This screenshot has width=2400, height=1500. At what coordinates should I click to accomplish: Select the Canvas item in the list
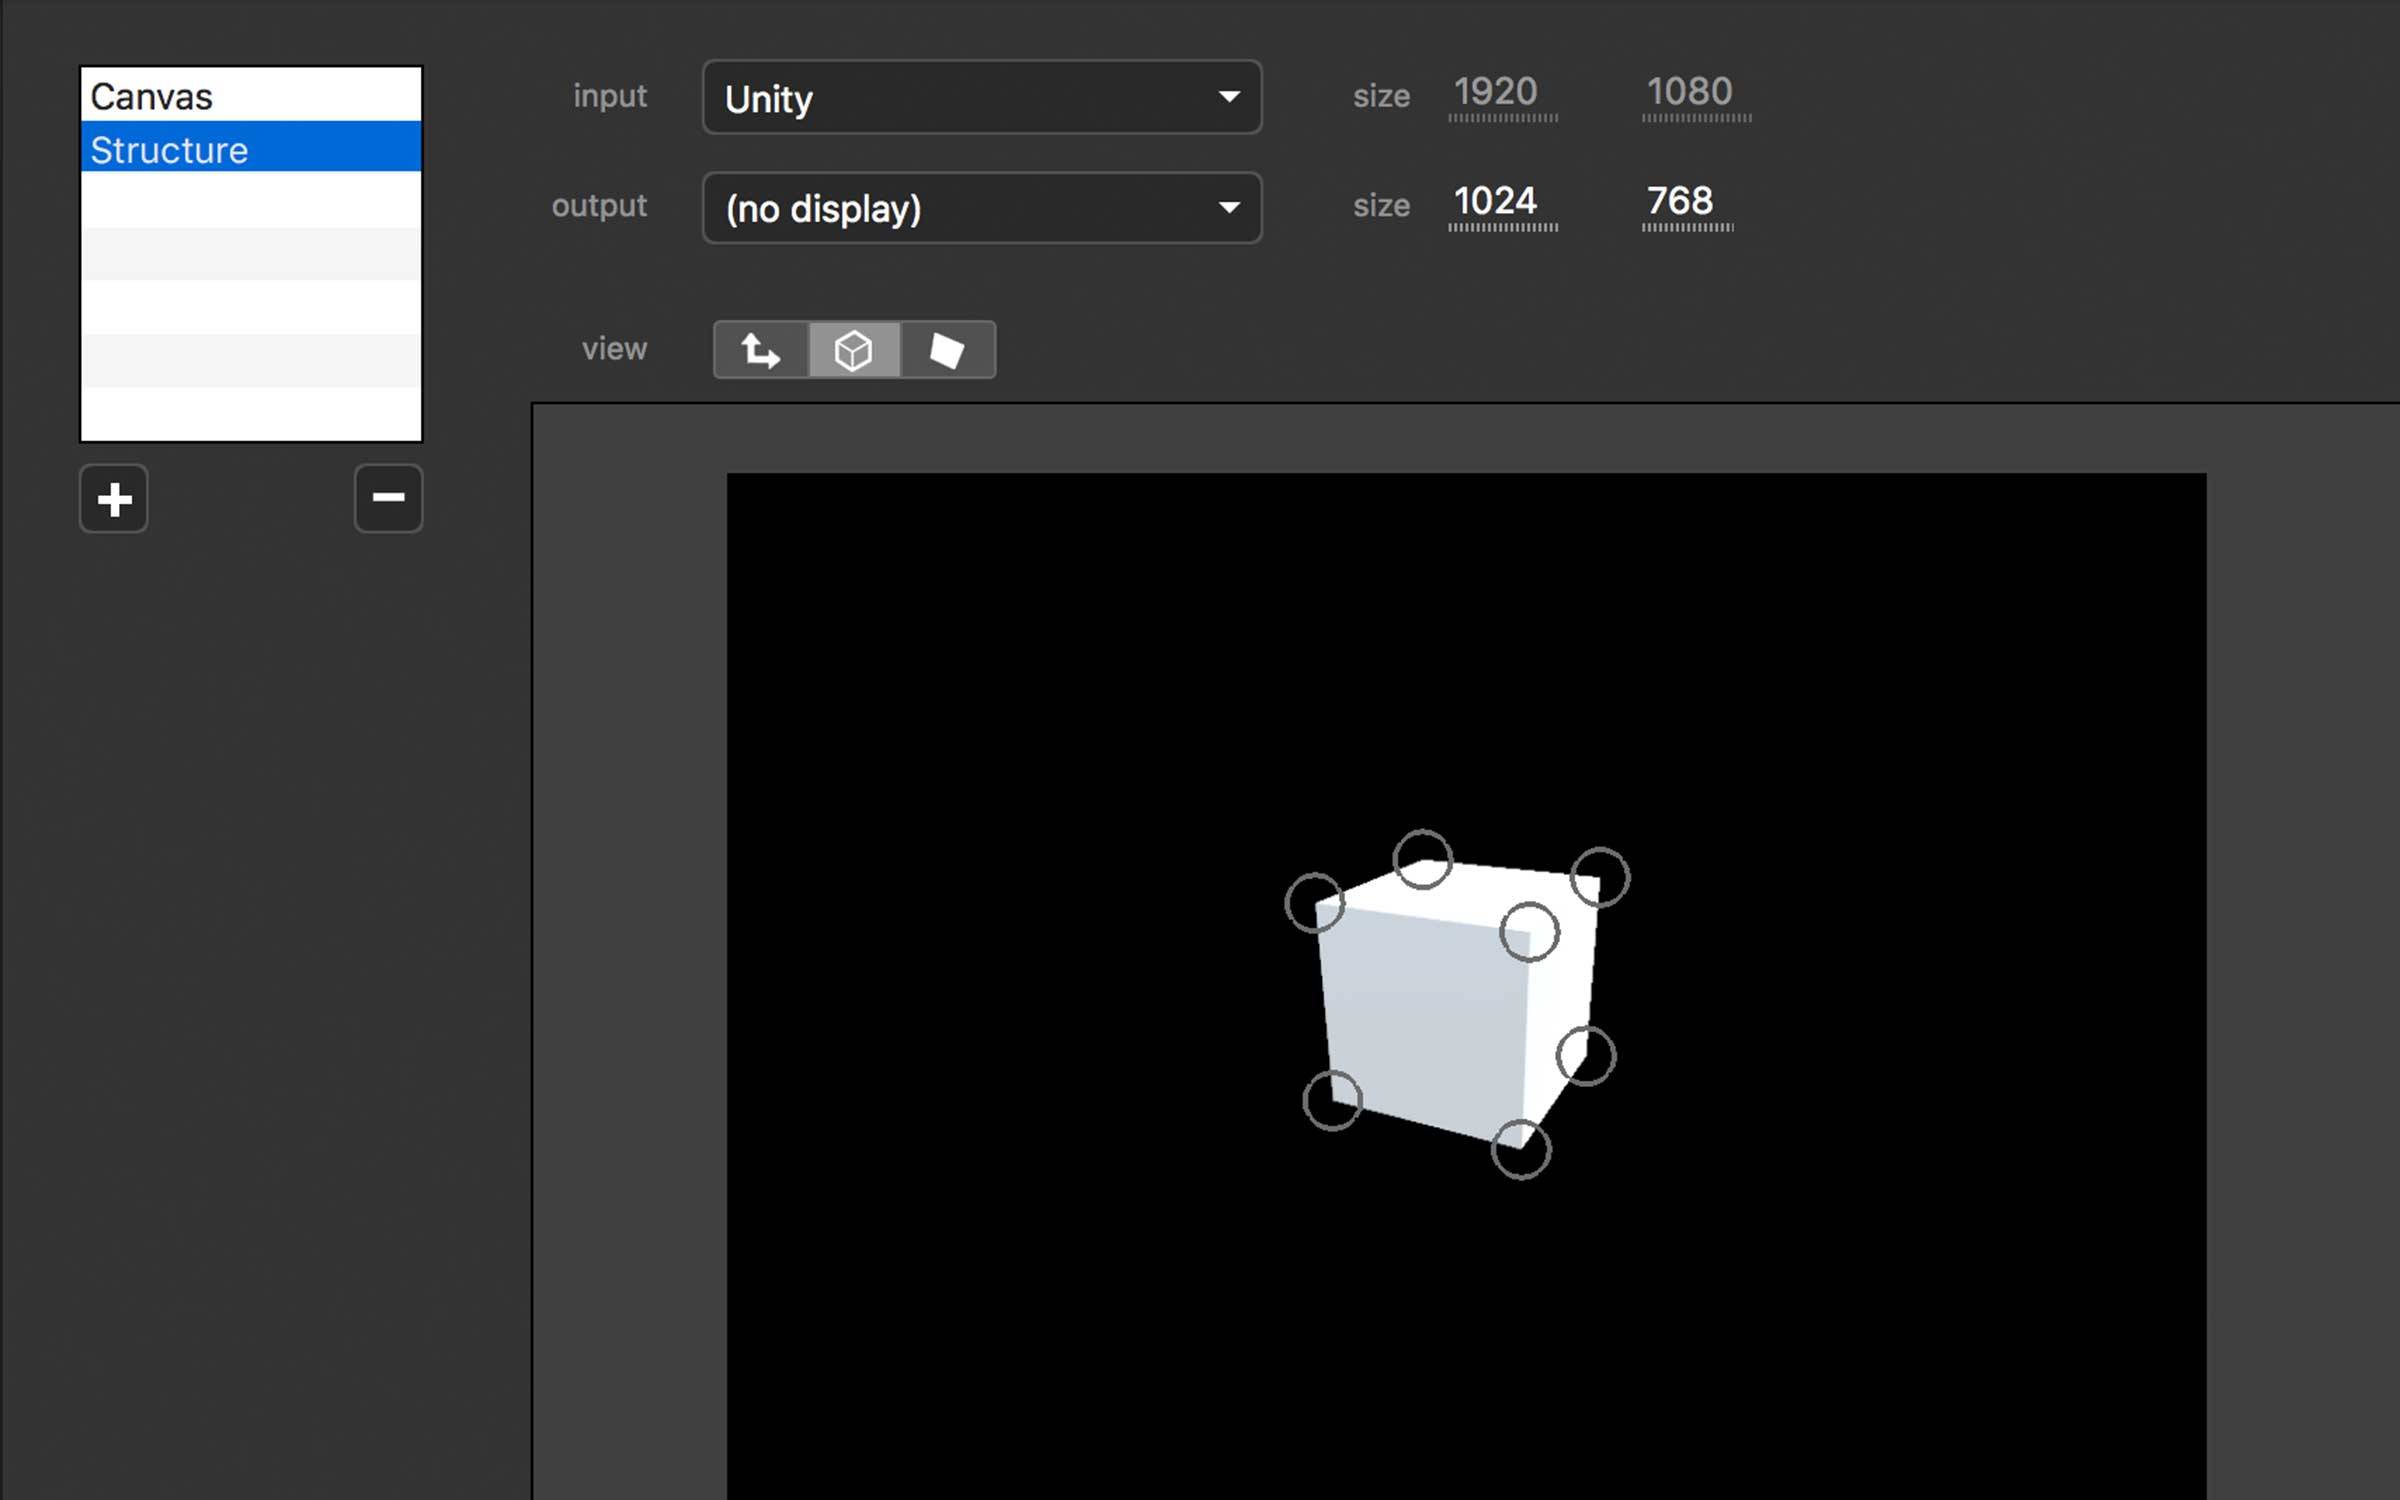[250, 96]
